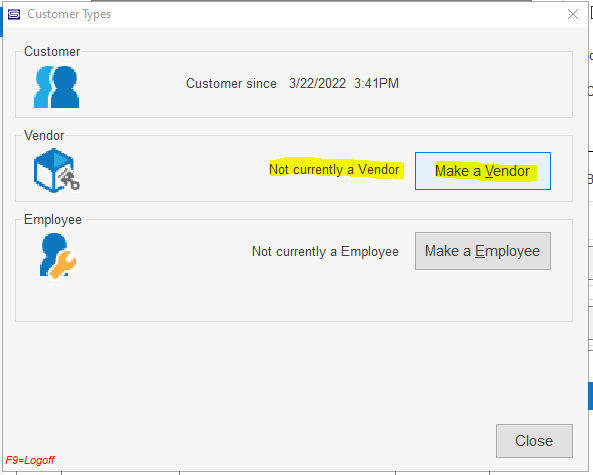Viewport: 593px width, 475px height.
Task: Click the Customer group heading
Action: [x=52, y=51]
